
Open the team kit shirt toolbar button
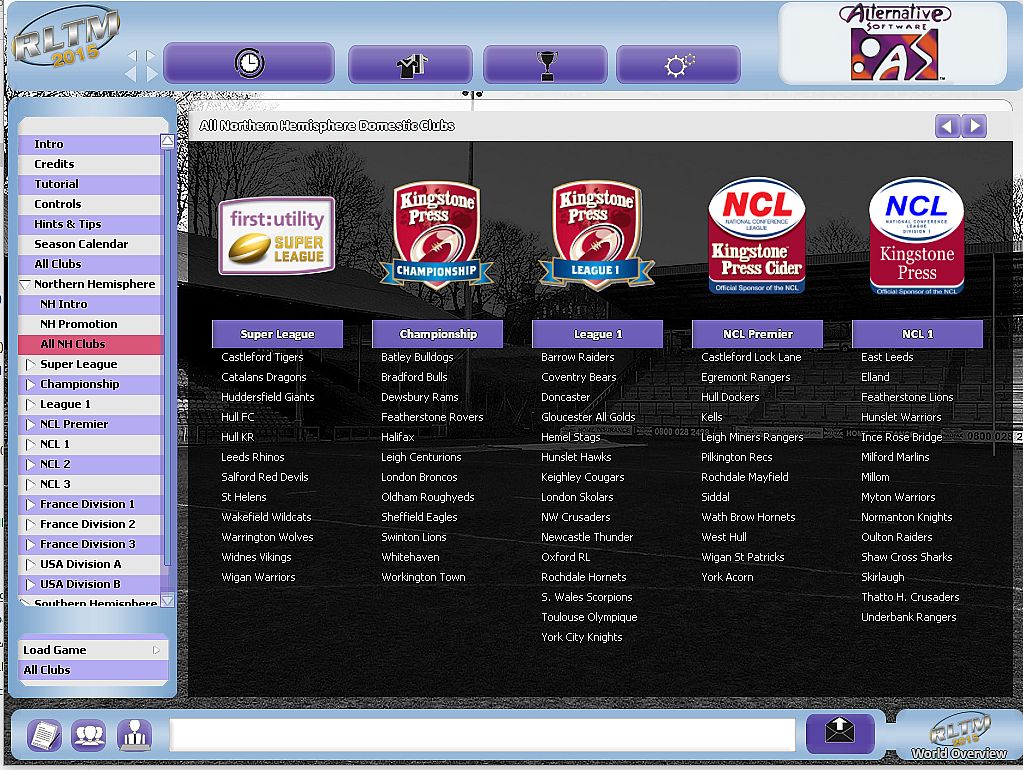[x=410, y=65]
